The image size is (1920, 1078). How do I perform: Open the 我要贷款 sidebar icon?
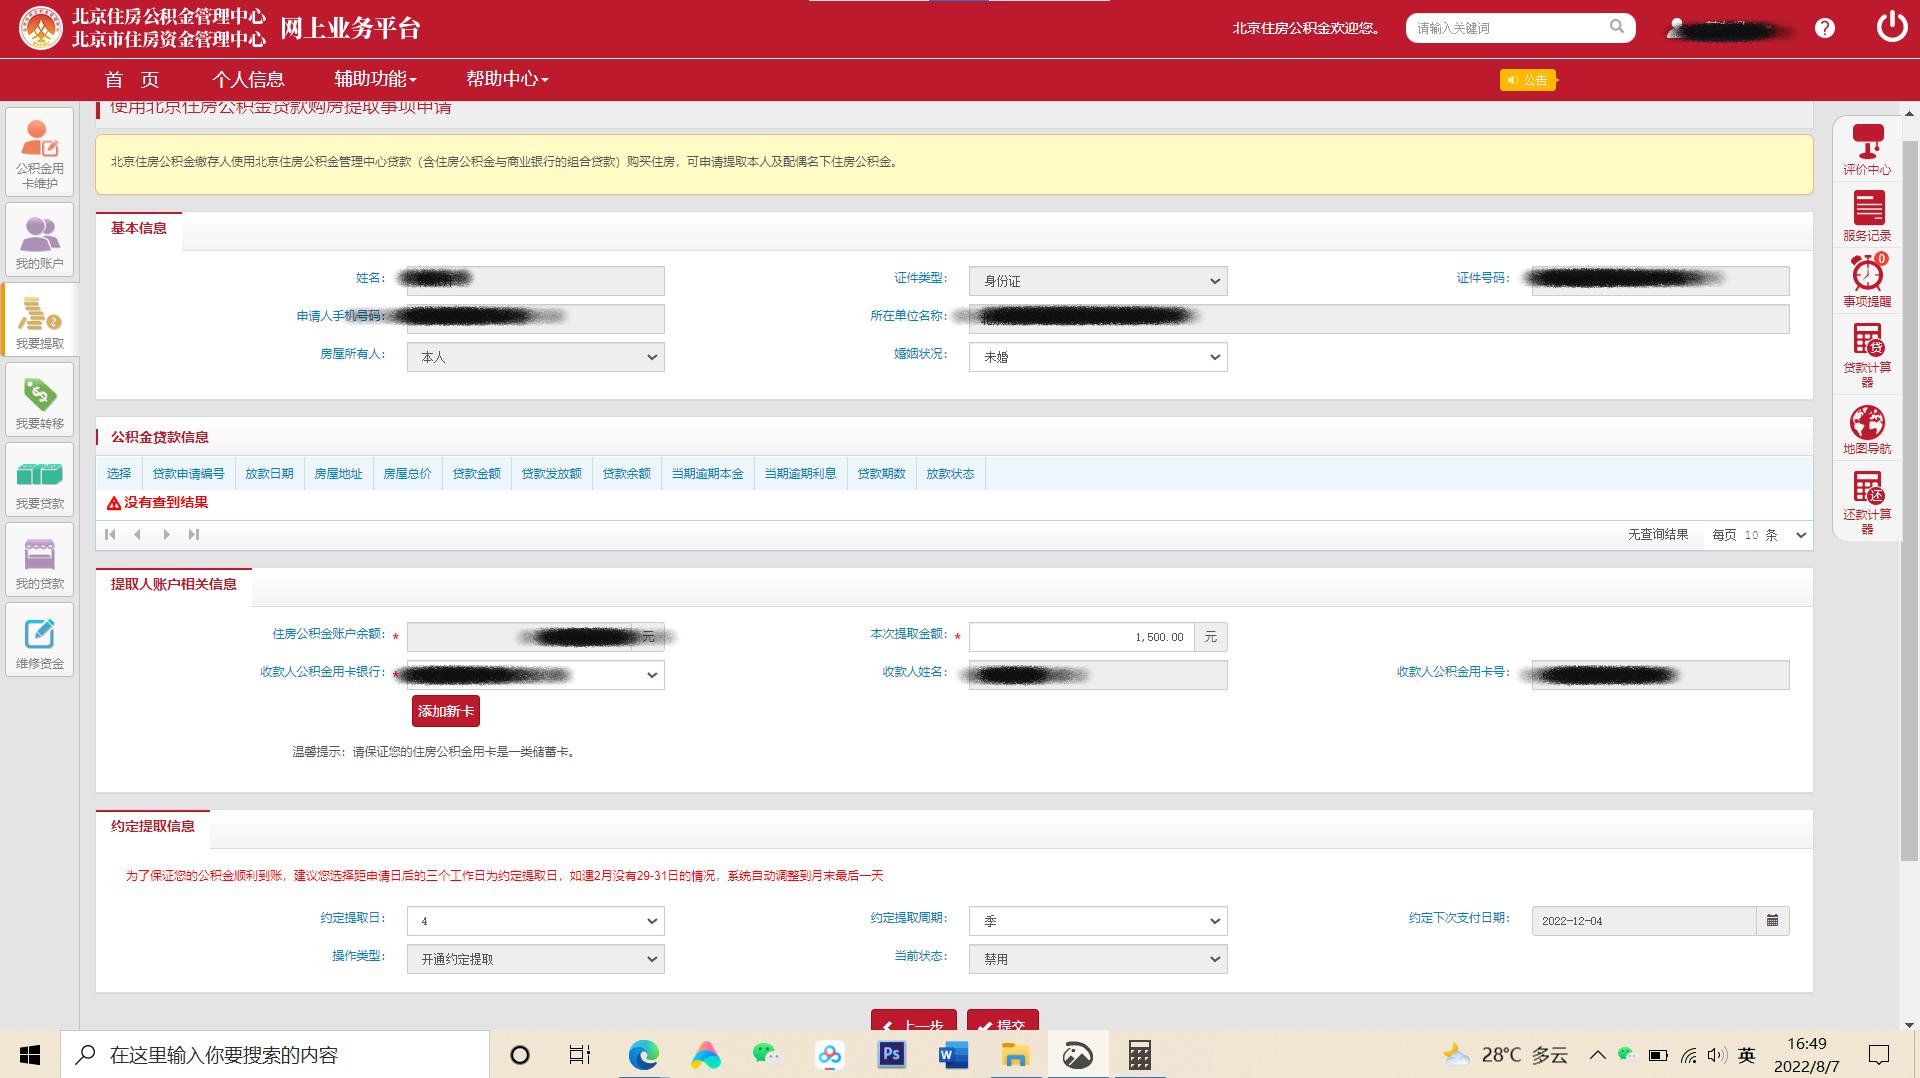[x=39, y=479]
